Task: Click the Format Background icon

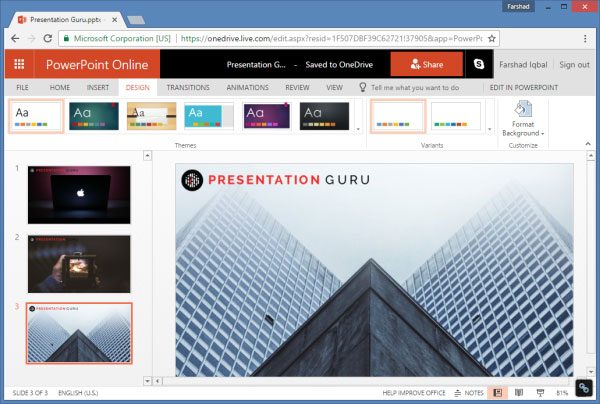Action: [x=522, y=110]
